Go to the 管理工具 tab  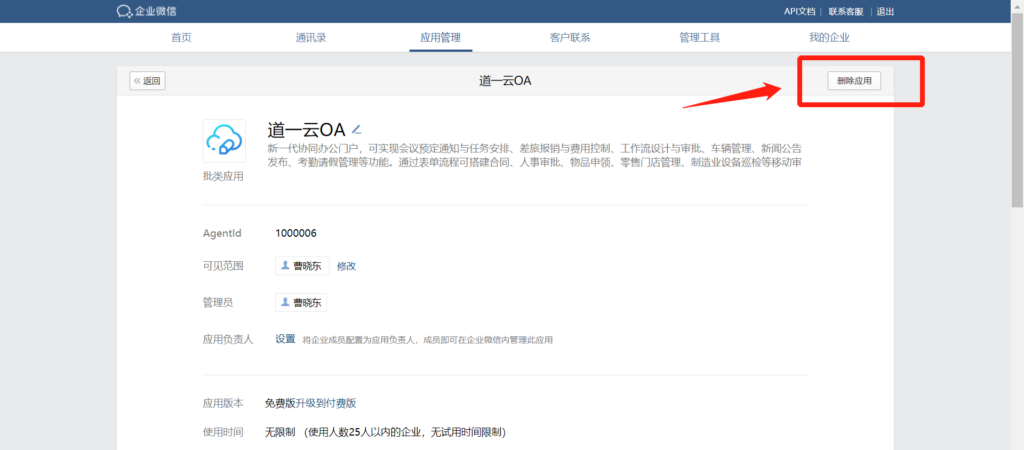pyautogui.click(x=699, y=37)
